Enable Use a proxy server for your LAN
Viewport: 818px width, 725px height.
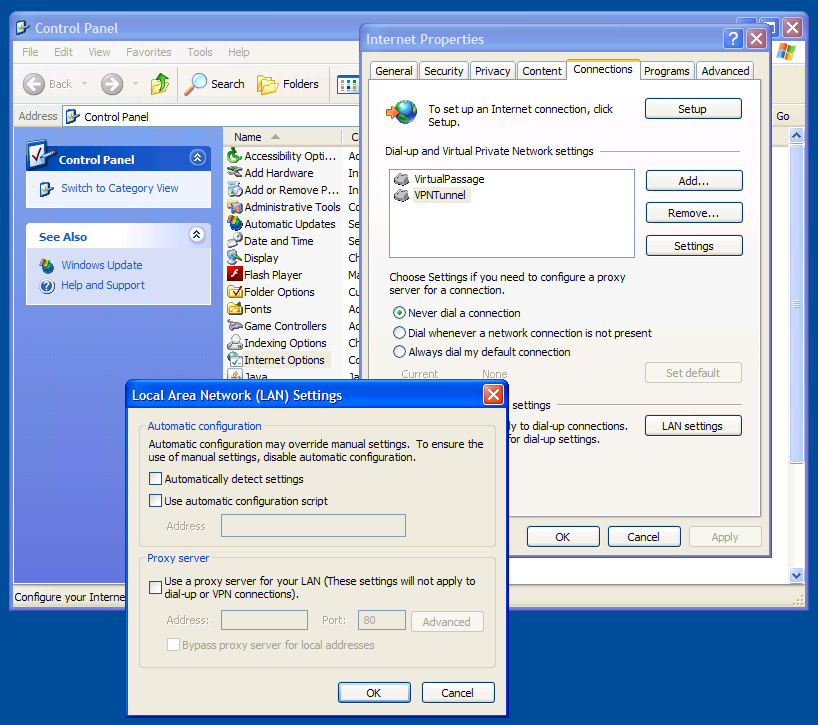155,587
